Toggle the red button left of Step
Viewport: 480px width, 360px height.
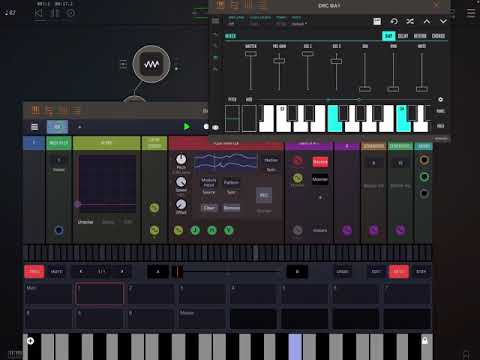pyautogui.click(x=399, y=272)
